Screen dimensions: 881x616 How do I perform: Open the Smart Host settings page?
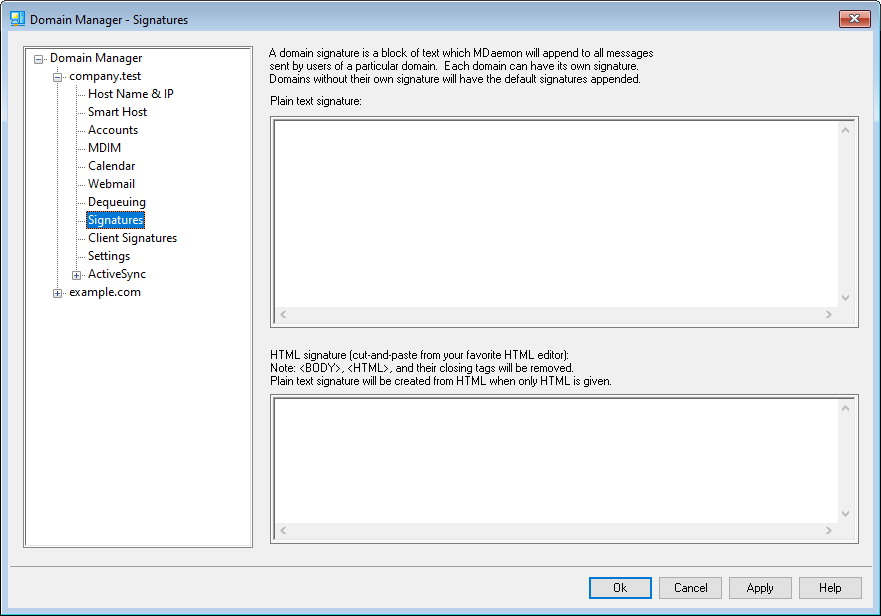pos(117,112)
